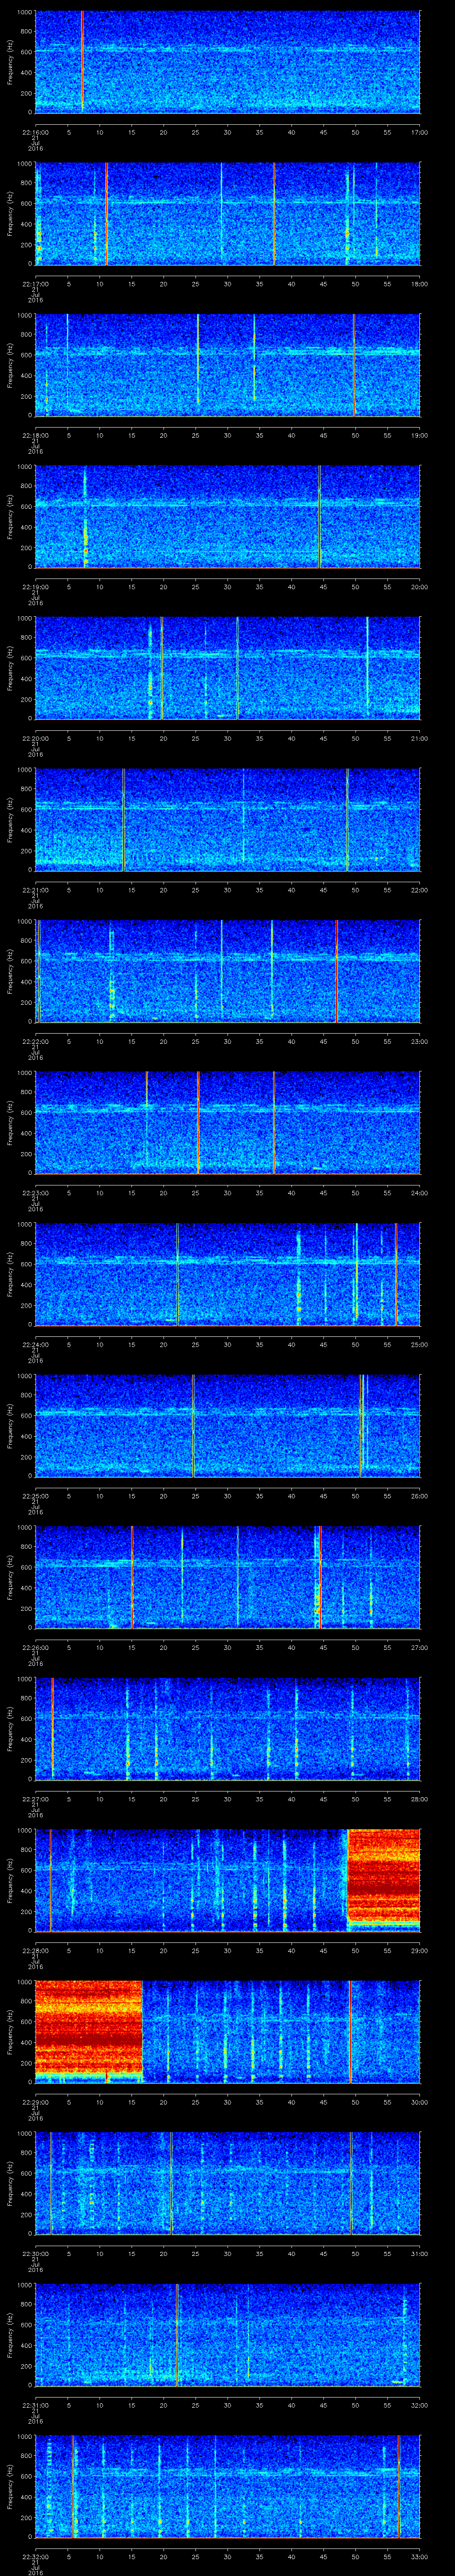Click the spectrogram panel starting at 22:23:00
Screen dimensions: 455x2576
[x=228, y=1122]
